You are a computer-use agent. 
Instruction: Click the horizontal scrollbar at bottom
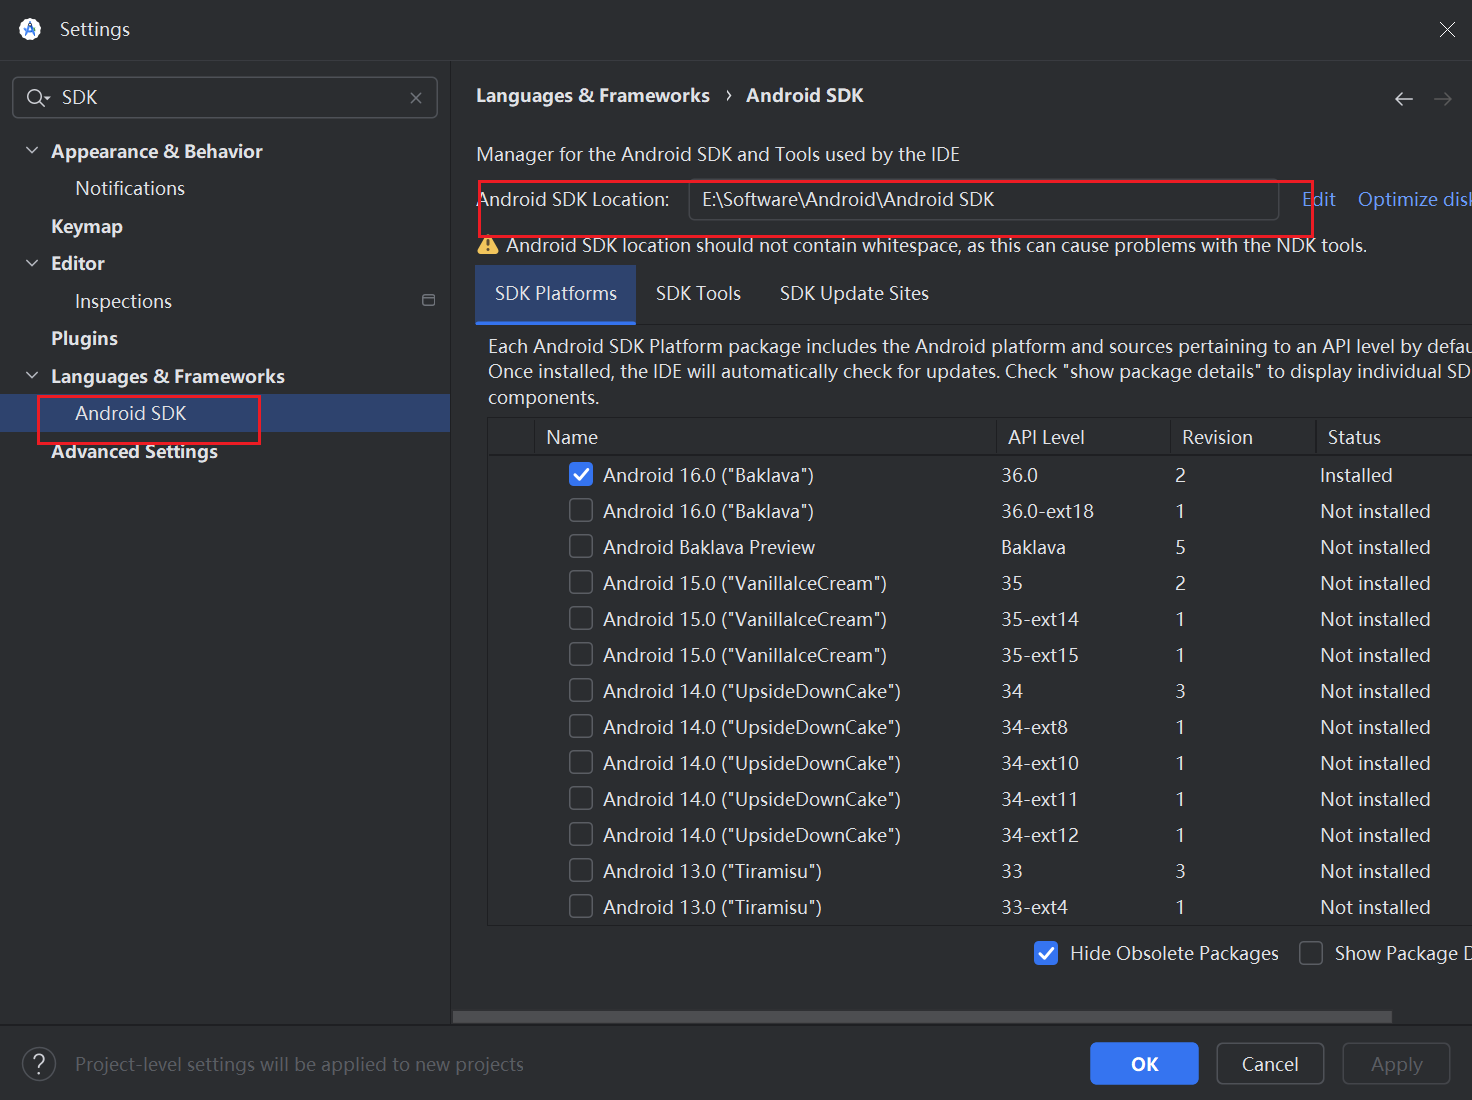pyautogui.click(x=920, y=1016)
